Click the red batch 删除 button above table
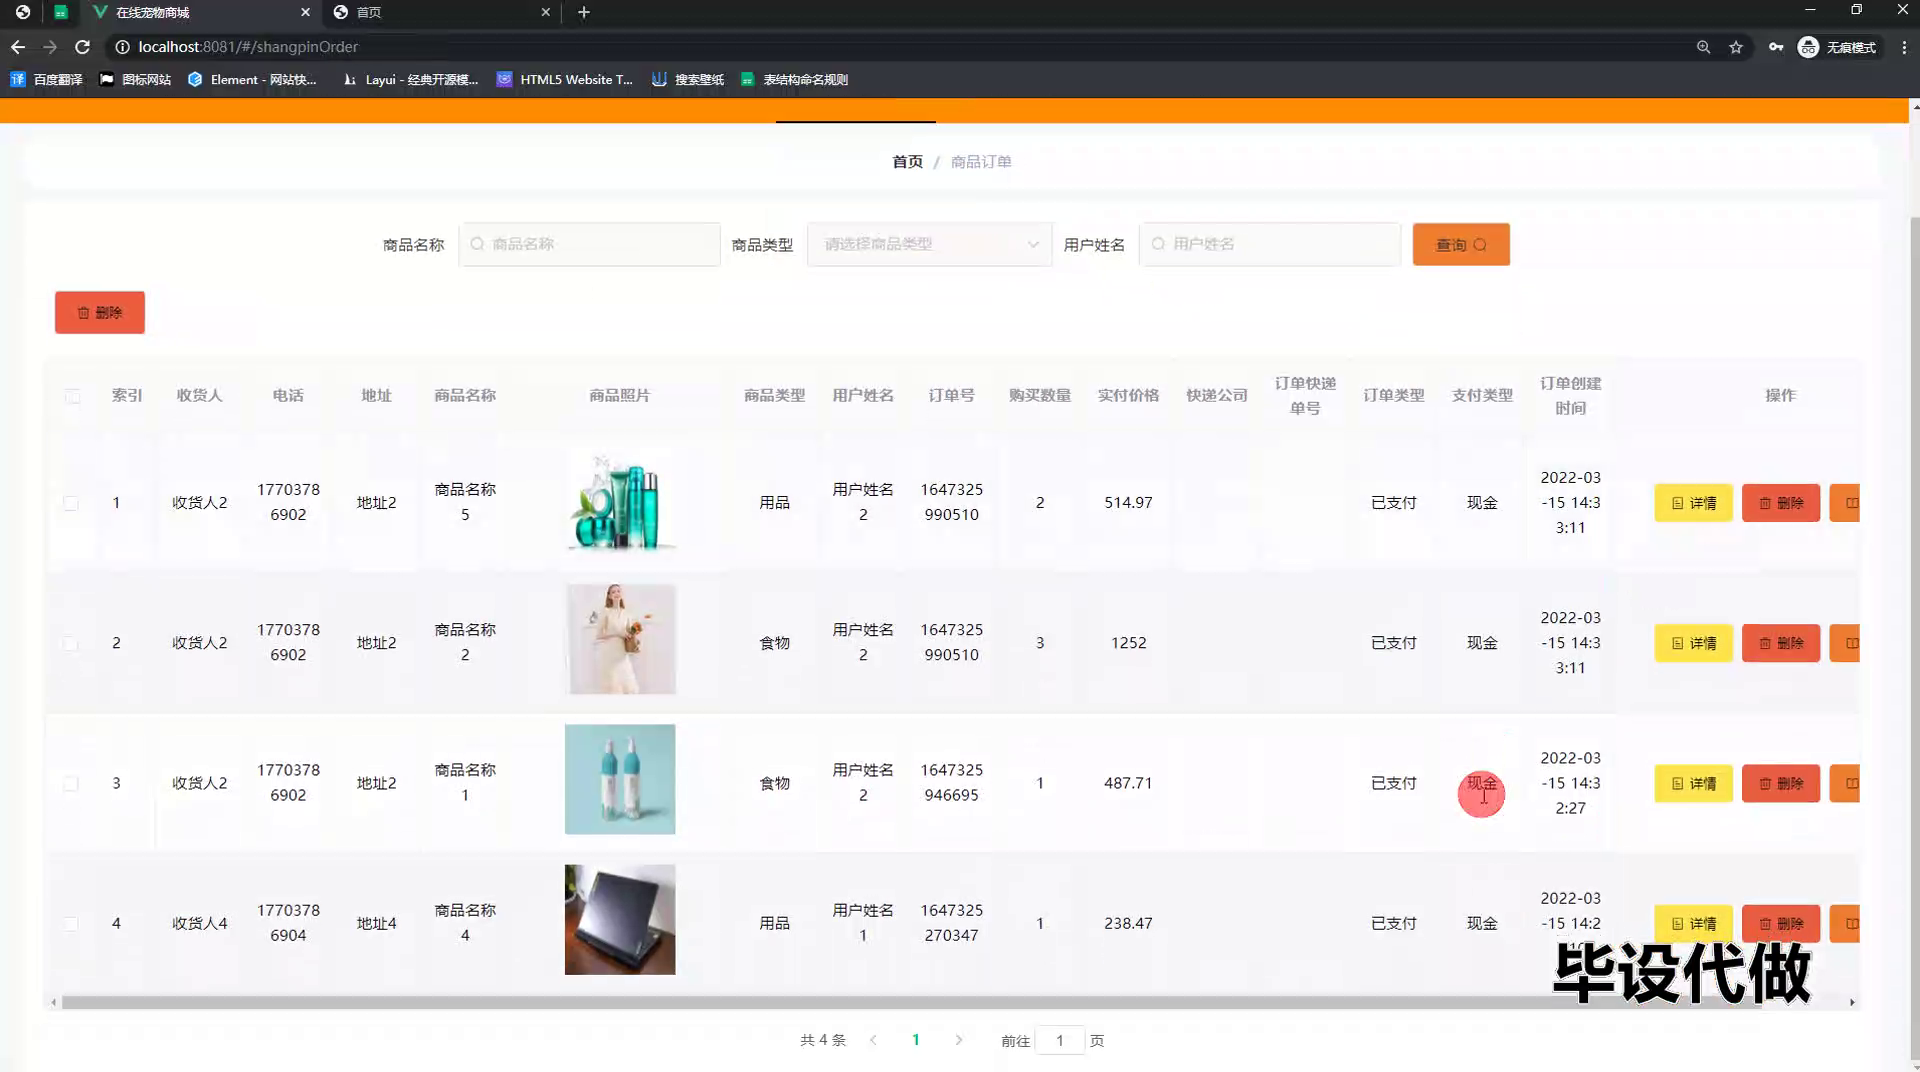 [x=100, y=312]
